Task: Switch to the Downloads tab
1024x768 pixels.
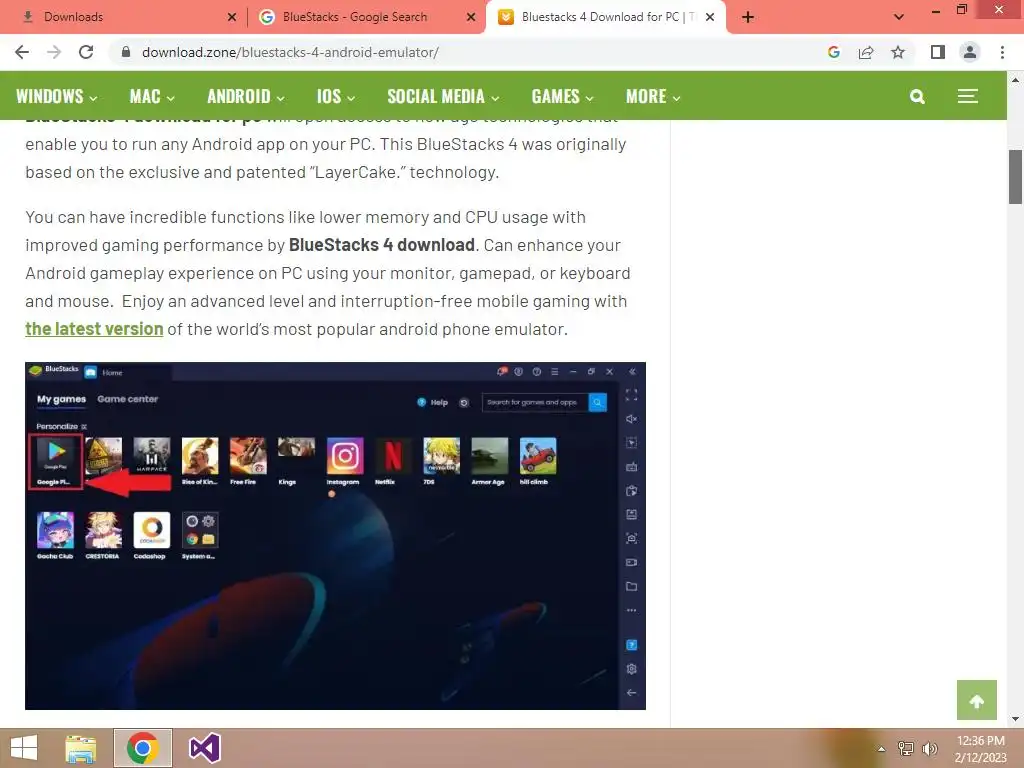Action: [124, 17]
